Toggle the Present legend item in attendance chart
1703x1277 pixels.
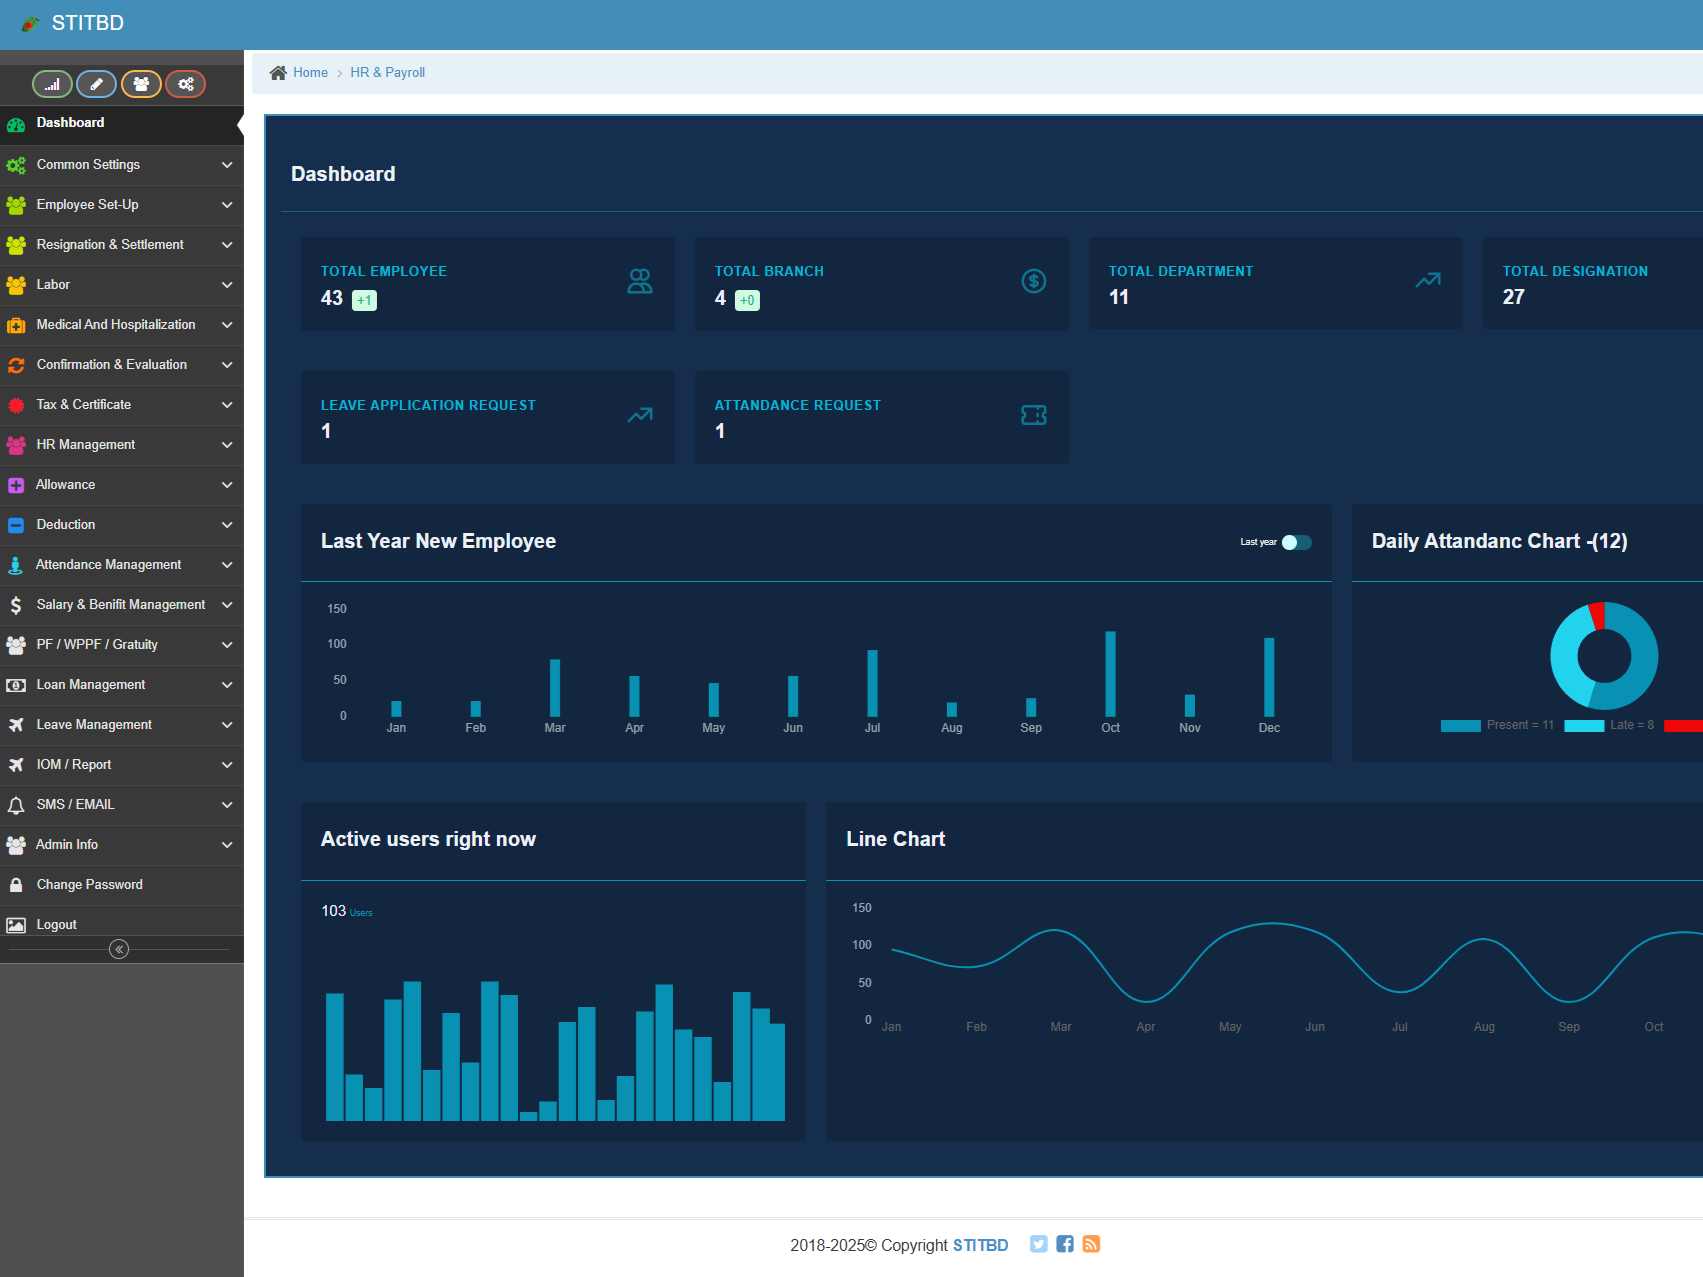tap(1497, 725)
